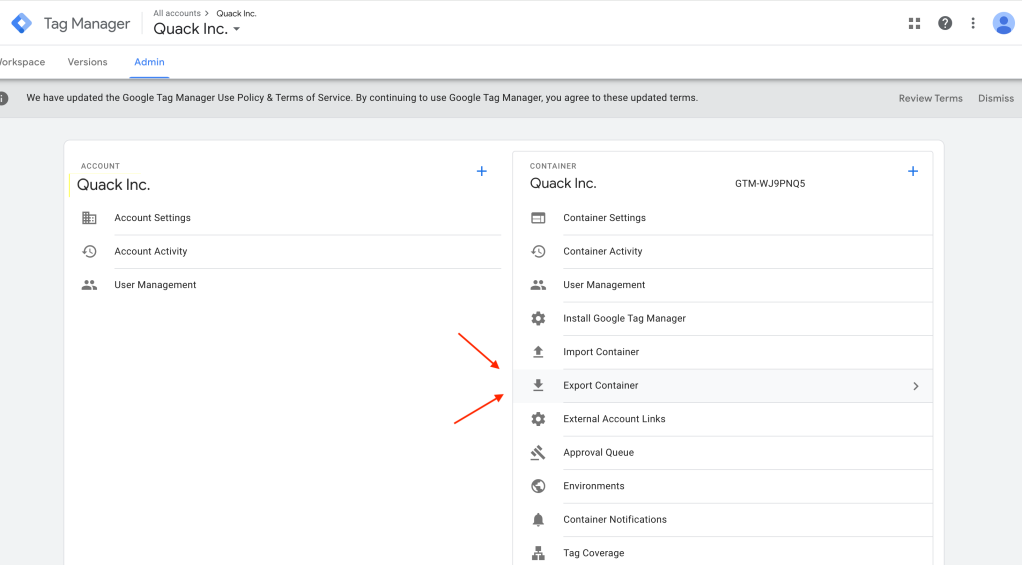Screen dimensions: 1022x565
Task: Click the Tag Coverage sitemap icon
Action: (538, 553)
